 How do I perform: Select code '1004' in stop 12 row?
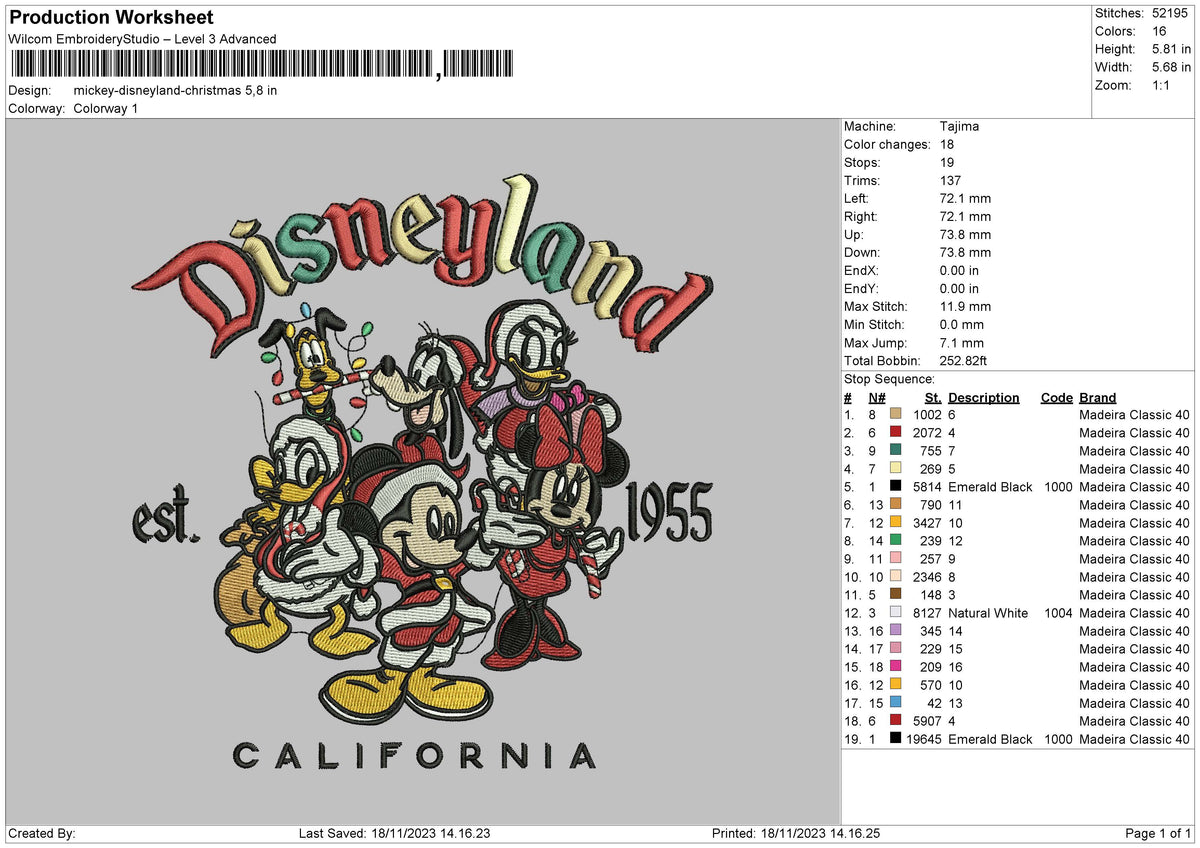1058,613
